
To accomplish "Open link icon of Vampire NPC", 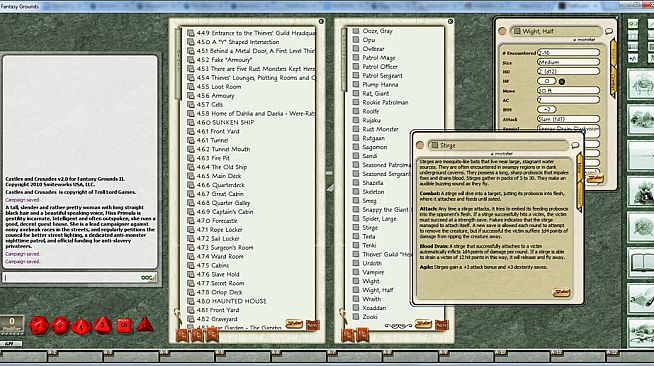I will [356, 272].
